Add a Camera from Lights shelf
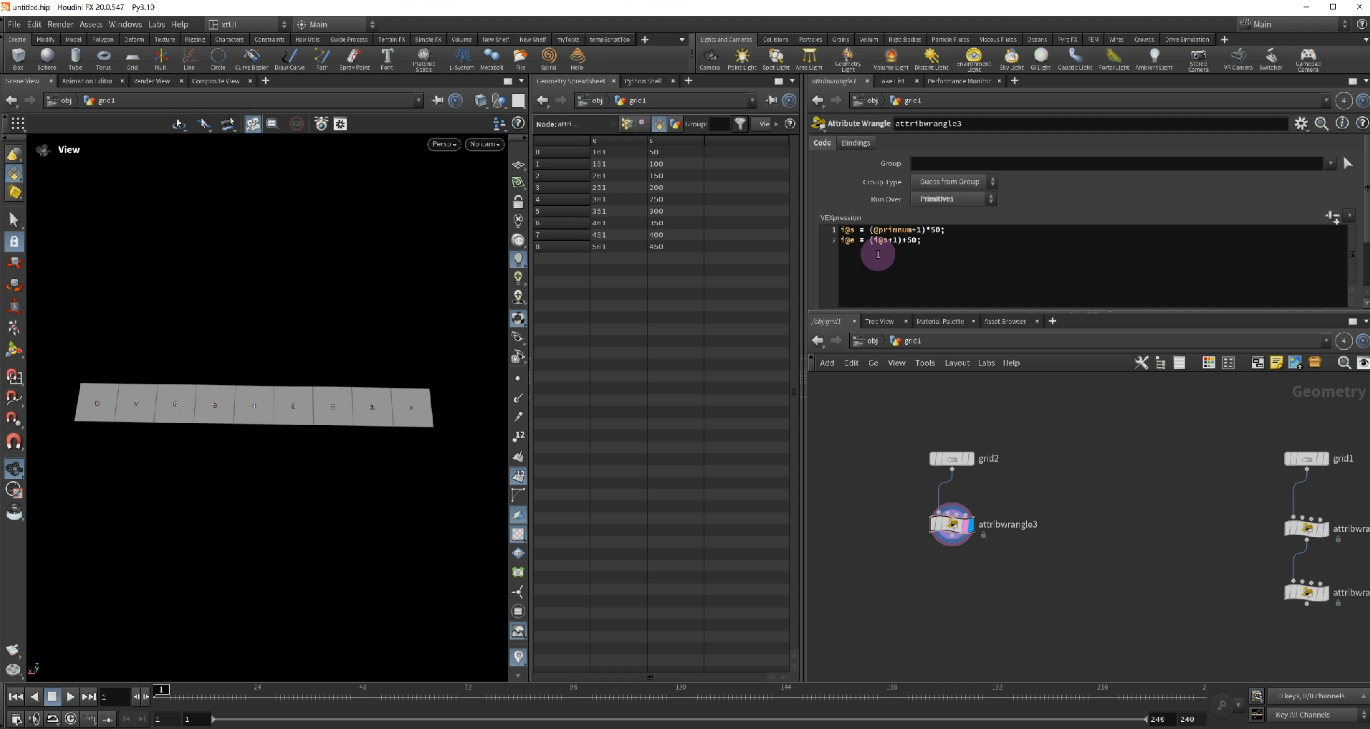1370x729 pixels. [709, 59]
